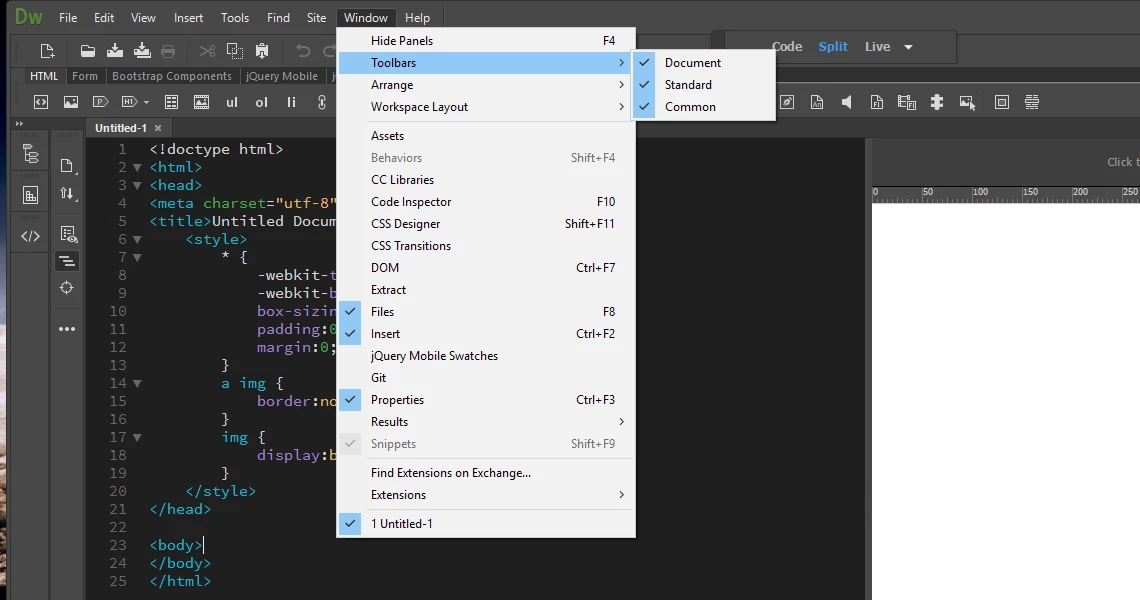The width and height of the screenshot is (1140, 600).
Task: Insert Rollover Image icon
Action: (967, 103)
